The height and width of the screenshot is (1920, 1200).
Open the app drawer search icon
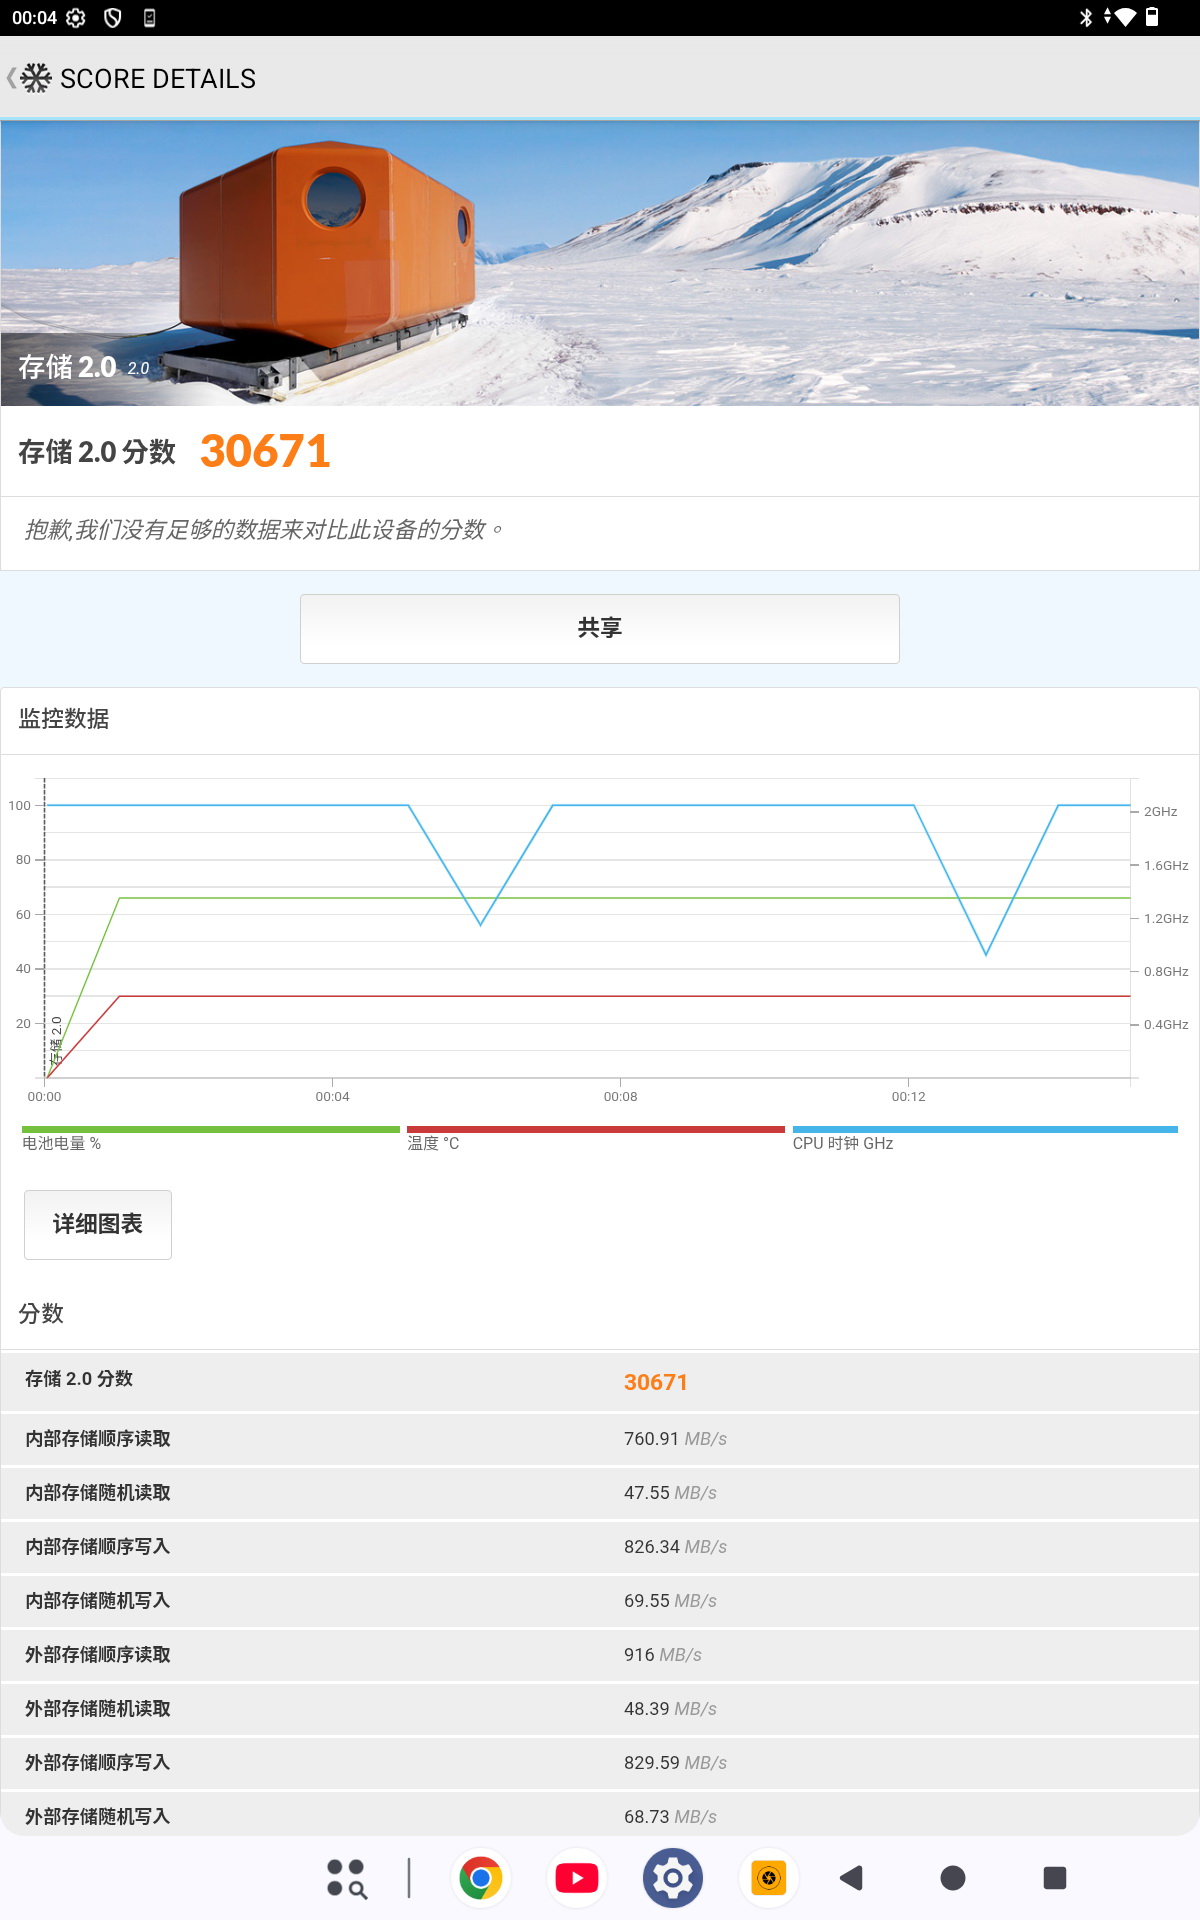[x=346, y=1878]
